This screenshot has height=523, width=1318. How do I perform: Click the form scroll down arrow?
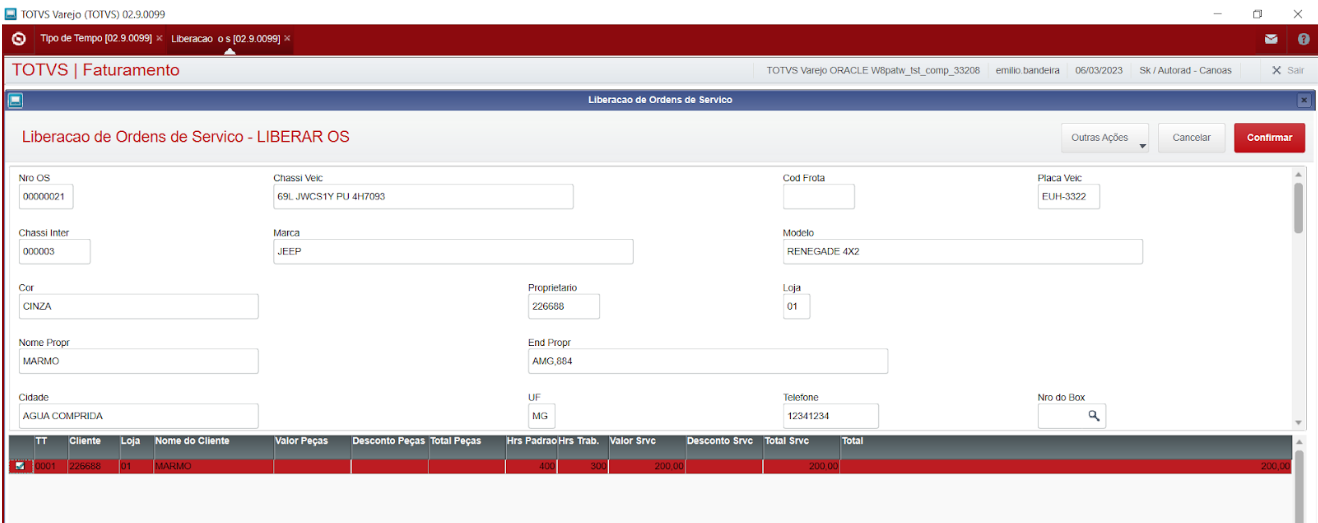click(1298, 423)
